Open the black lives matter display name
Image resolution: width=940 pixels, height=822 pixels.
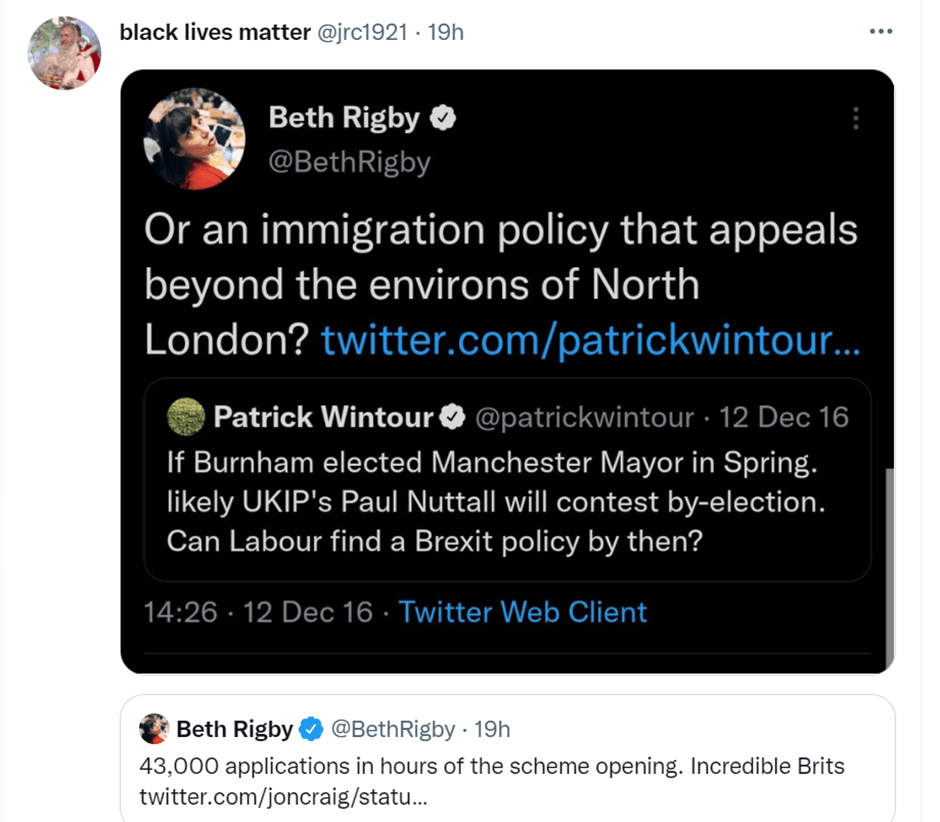tap(215, 32)
